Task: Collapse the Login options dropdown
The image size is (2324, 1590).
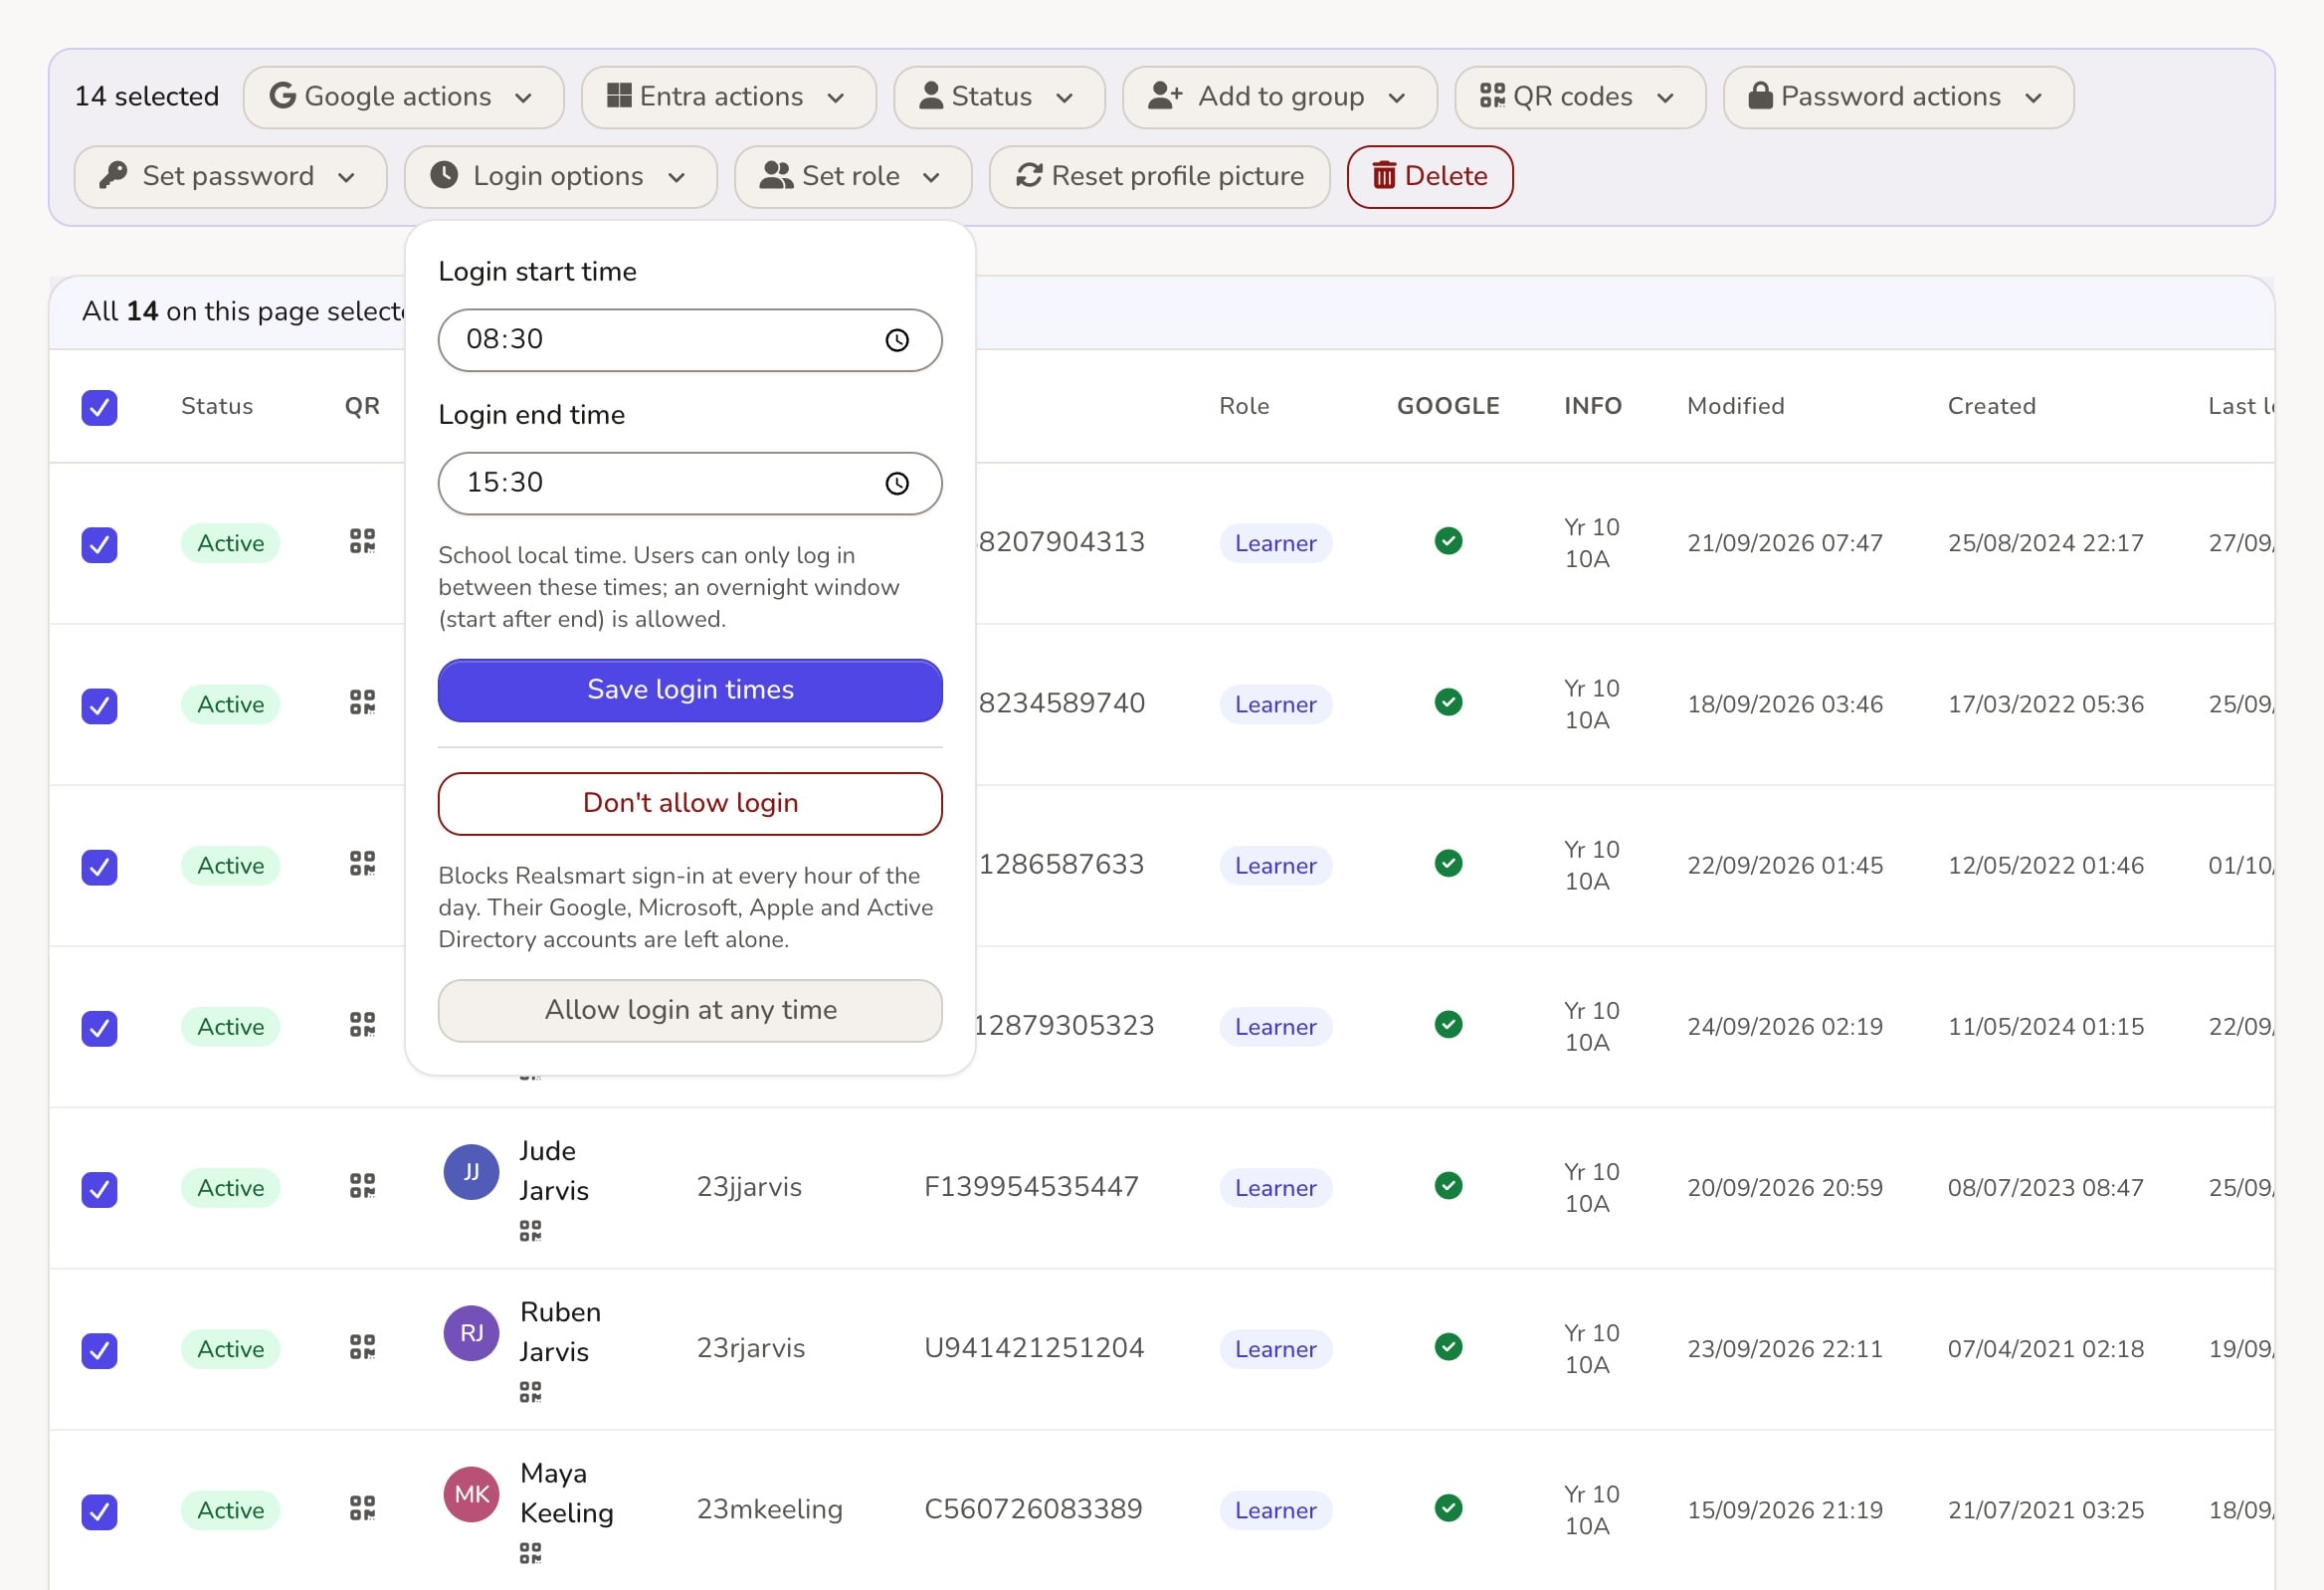Action: pos(560,177)
